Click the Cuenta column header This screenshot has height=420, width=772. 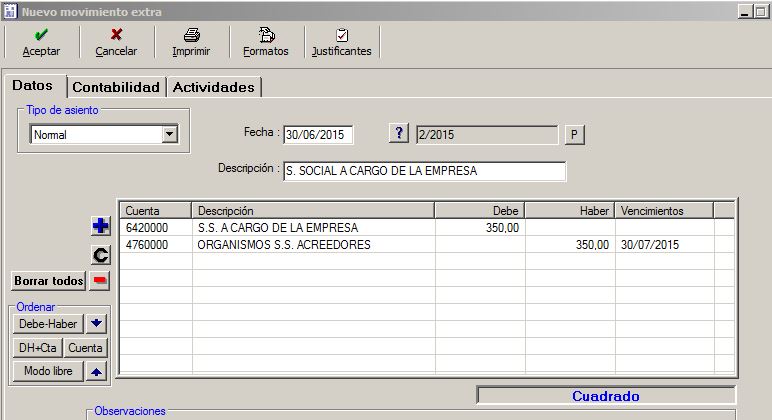[155, 211]
